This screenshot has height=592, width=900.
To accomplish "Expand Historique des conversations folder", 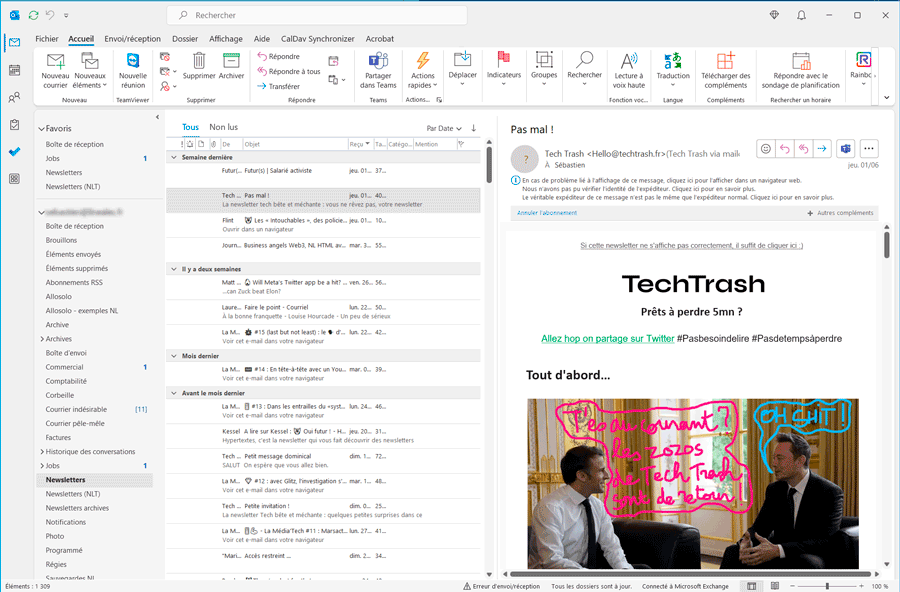I will point(42,451).
